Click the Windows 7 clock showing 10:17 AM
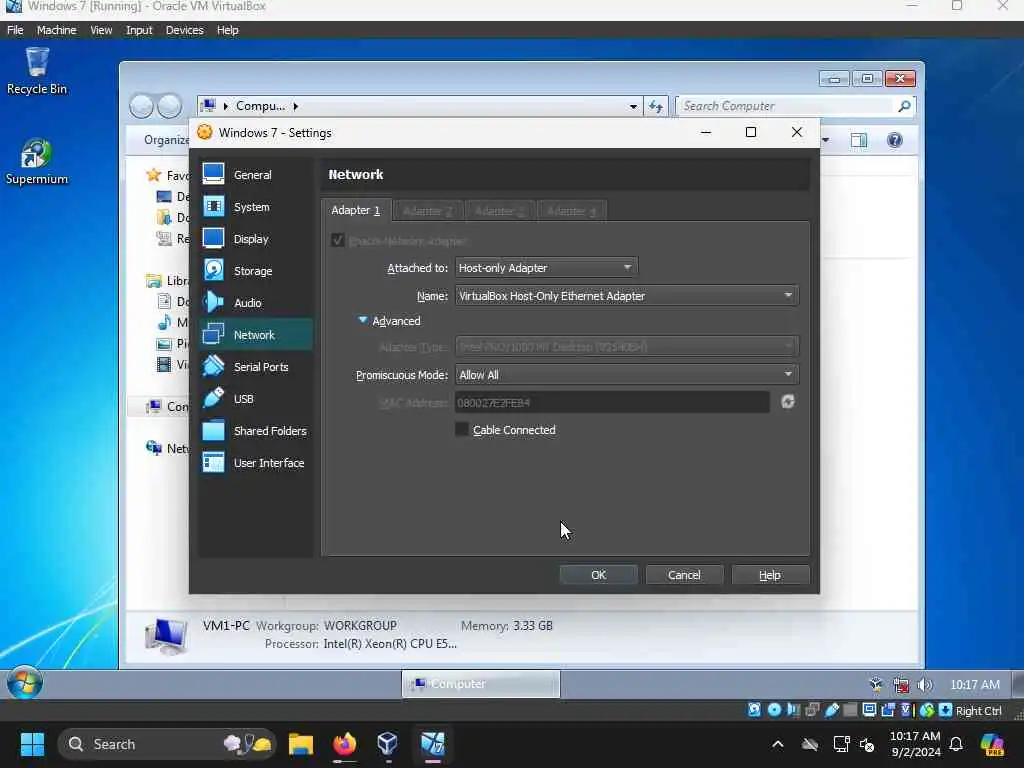This screenshot has height=768, width=1024. pos(974,684)
